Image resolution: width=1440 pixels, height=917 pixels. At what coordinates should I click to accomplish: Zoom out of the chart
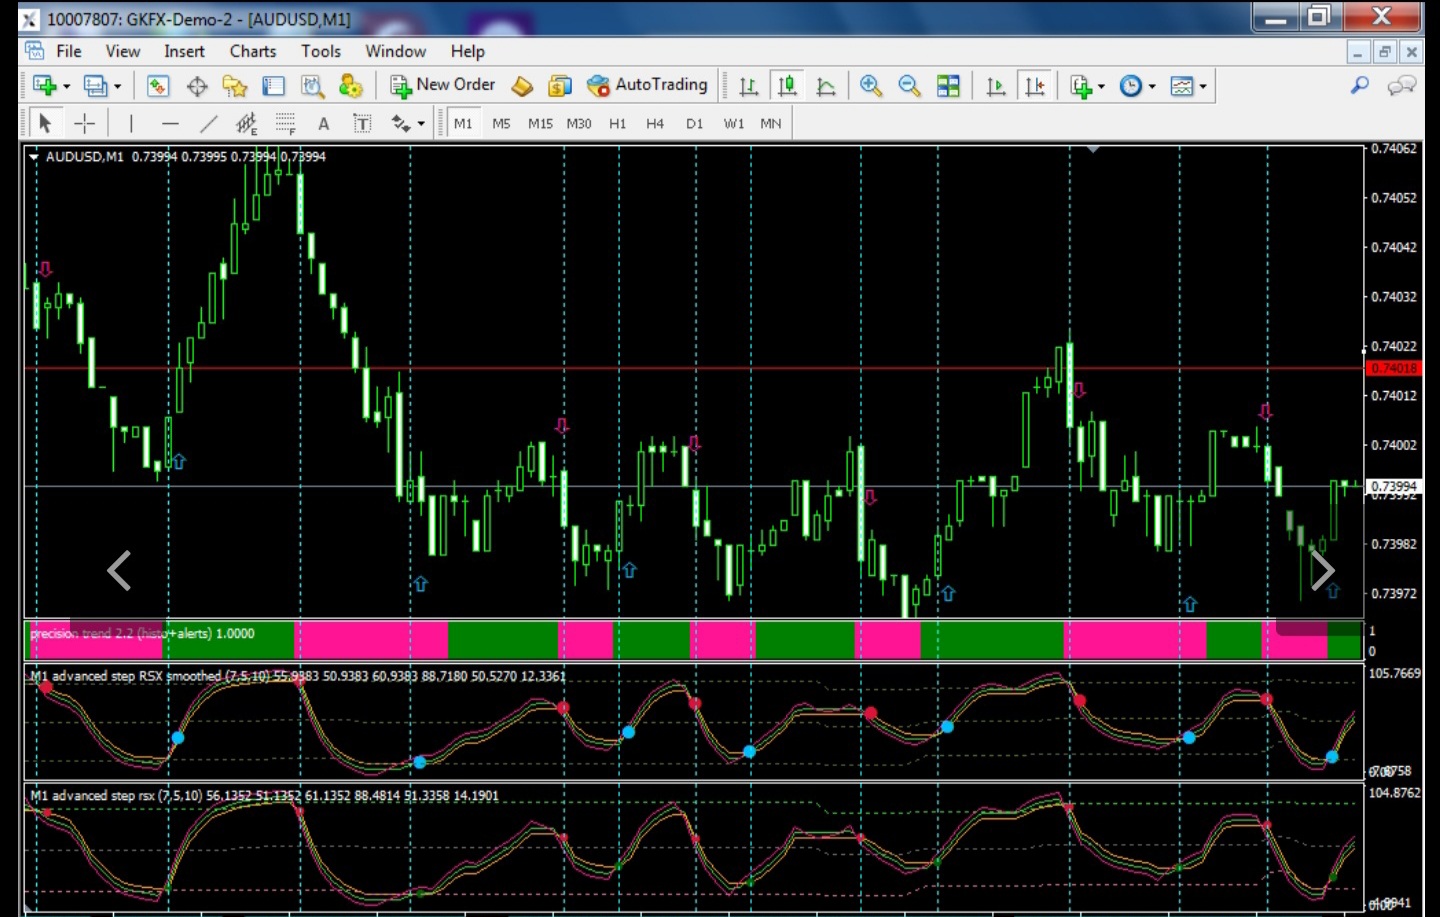(909, 86)
